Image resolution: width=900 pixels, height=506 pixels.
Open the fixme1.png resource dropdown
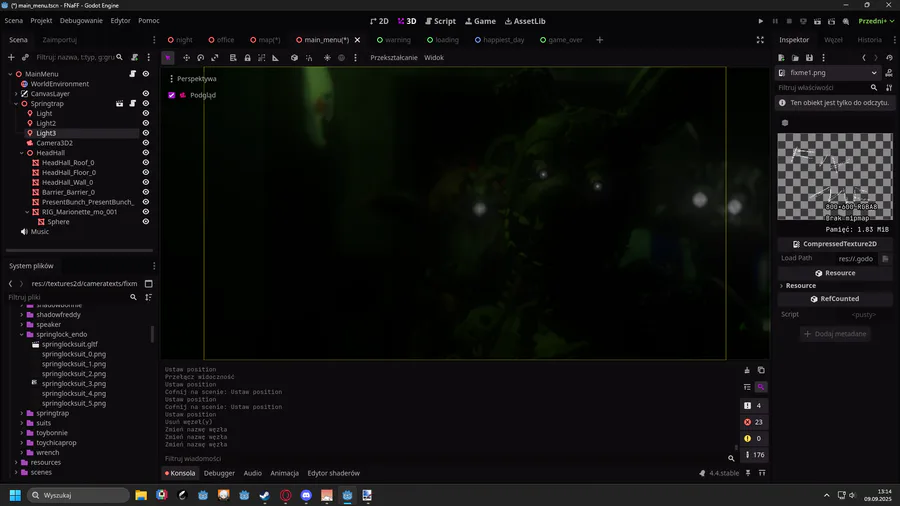click(829, 73)
